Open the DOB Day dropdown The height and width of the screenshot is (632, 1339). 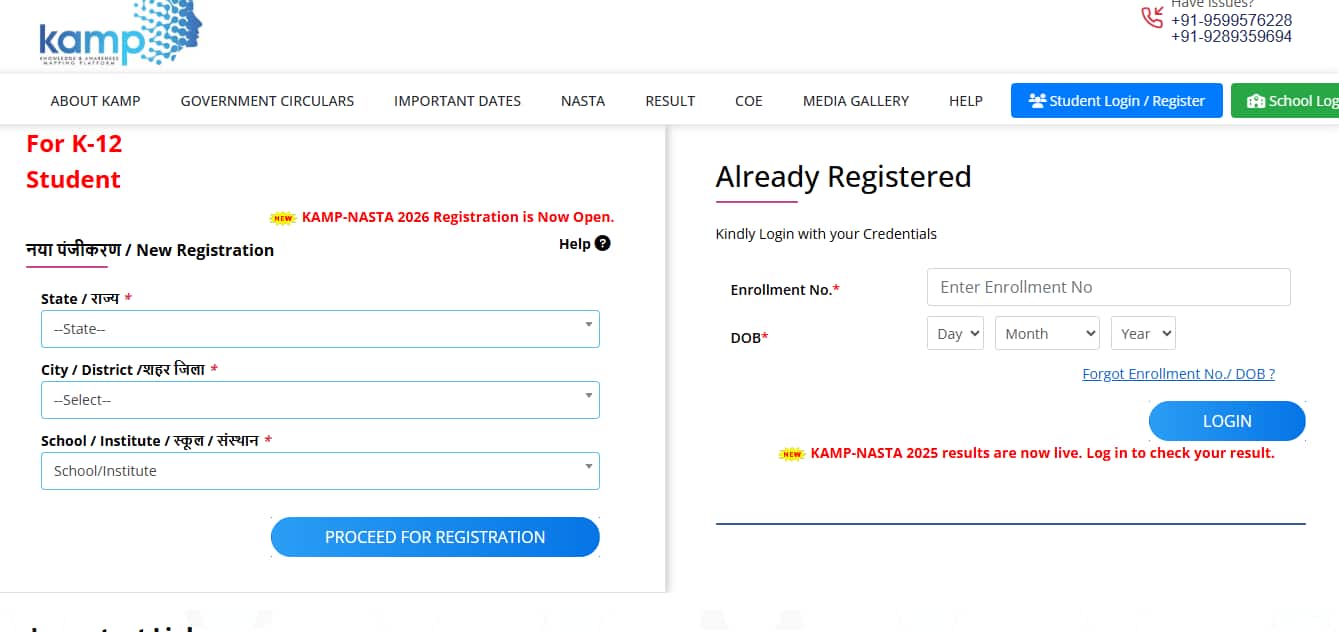[x=955, y=333]
